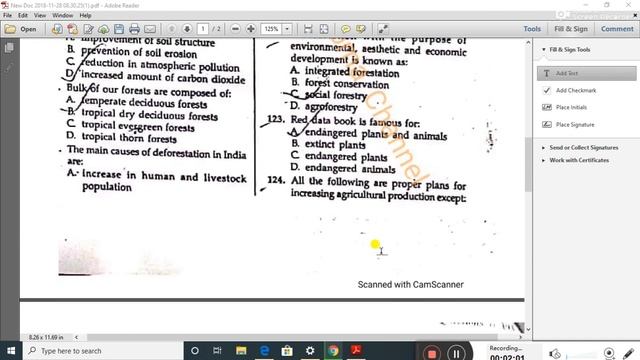Go to next page arrow
The height and width of the screenshot is (360, 640).
click(x=187, y=29)
